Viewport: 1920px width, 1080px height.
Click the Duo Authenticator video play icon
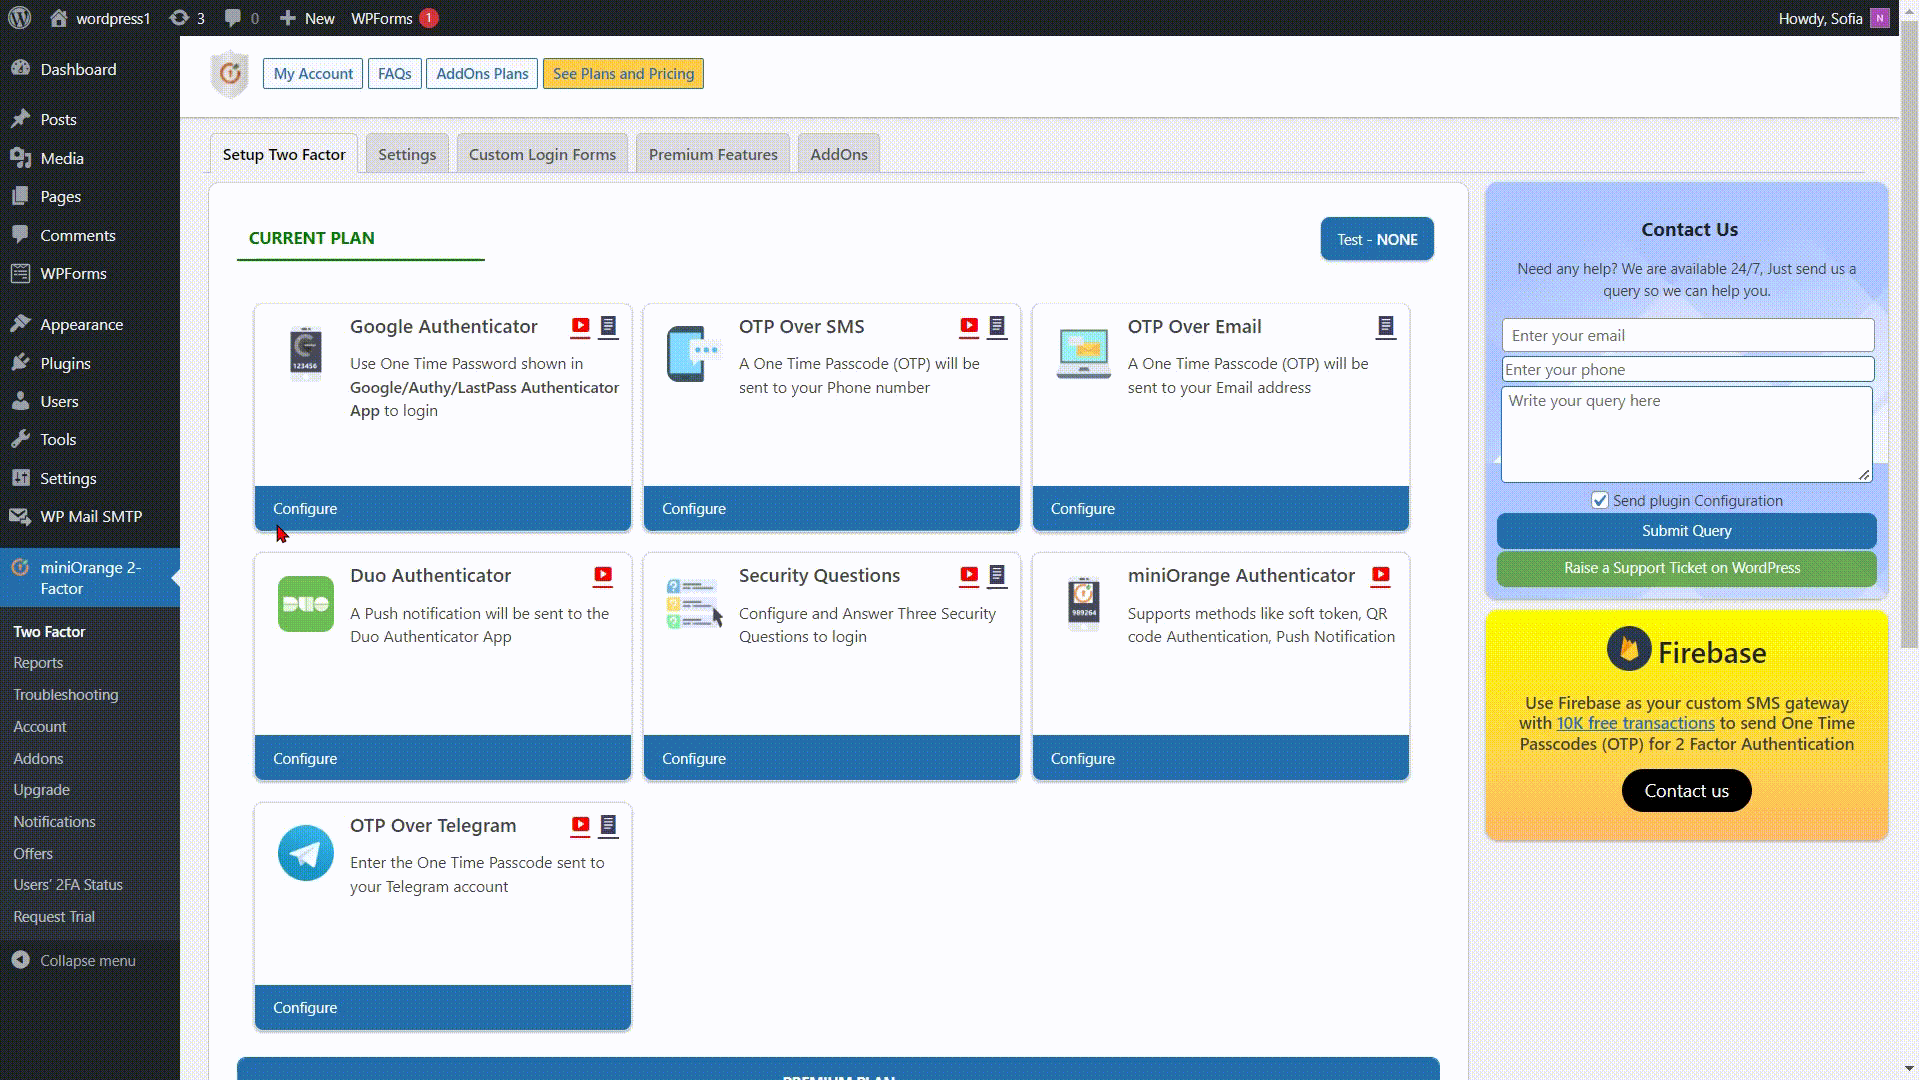coord(603,575)
